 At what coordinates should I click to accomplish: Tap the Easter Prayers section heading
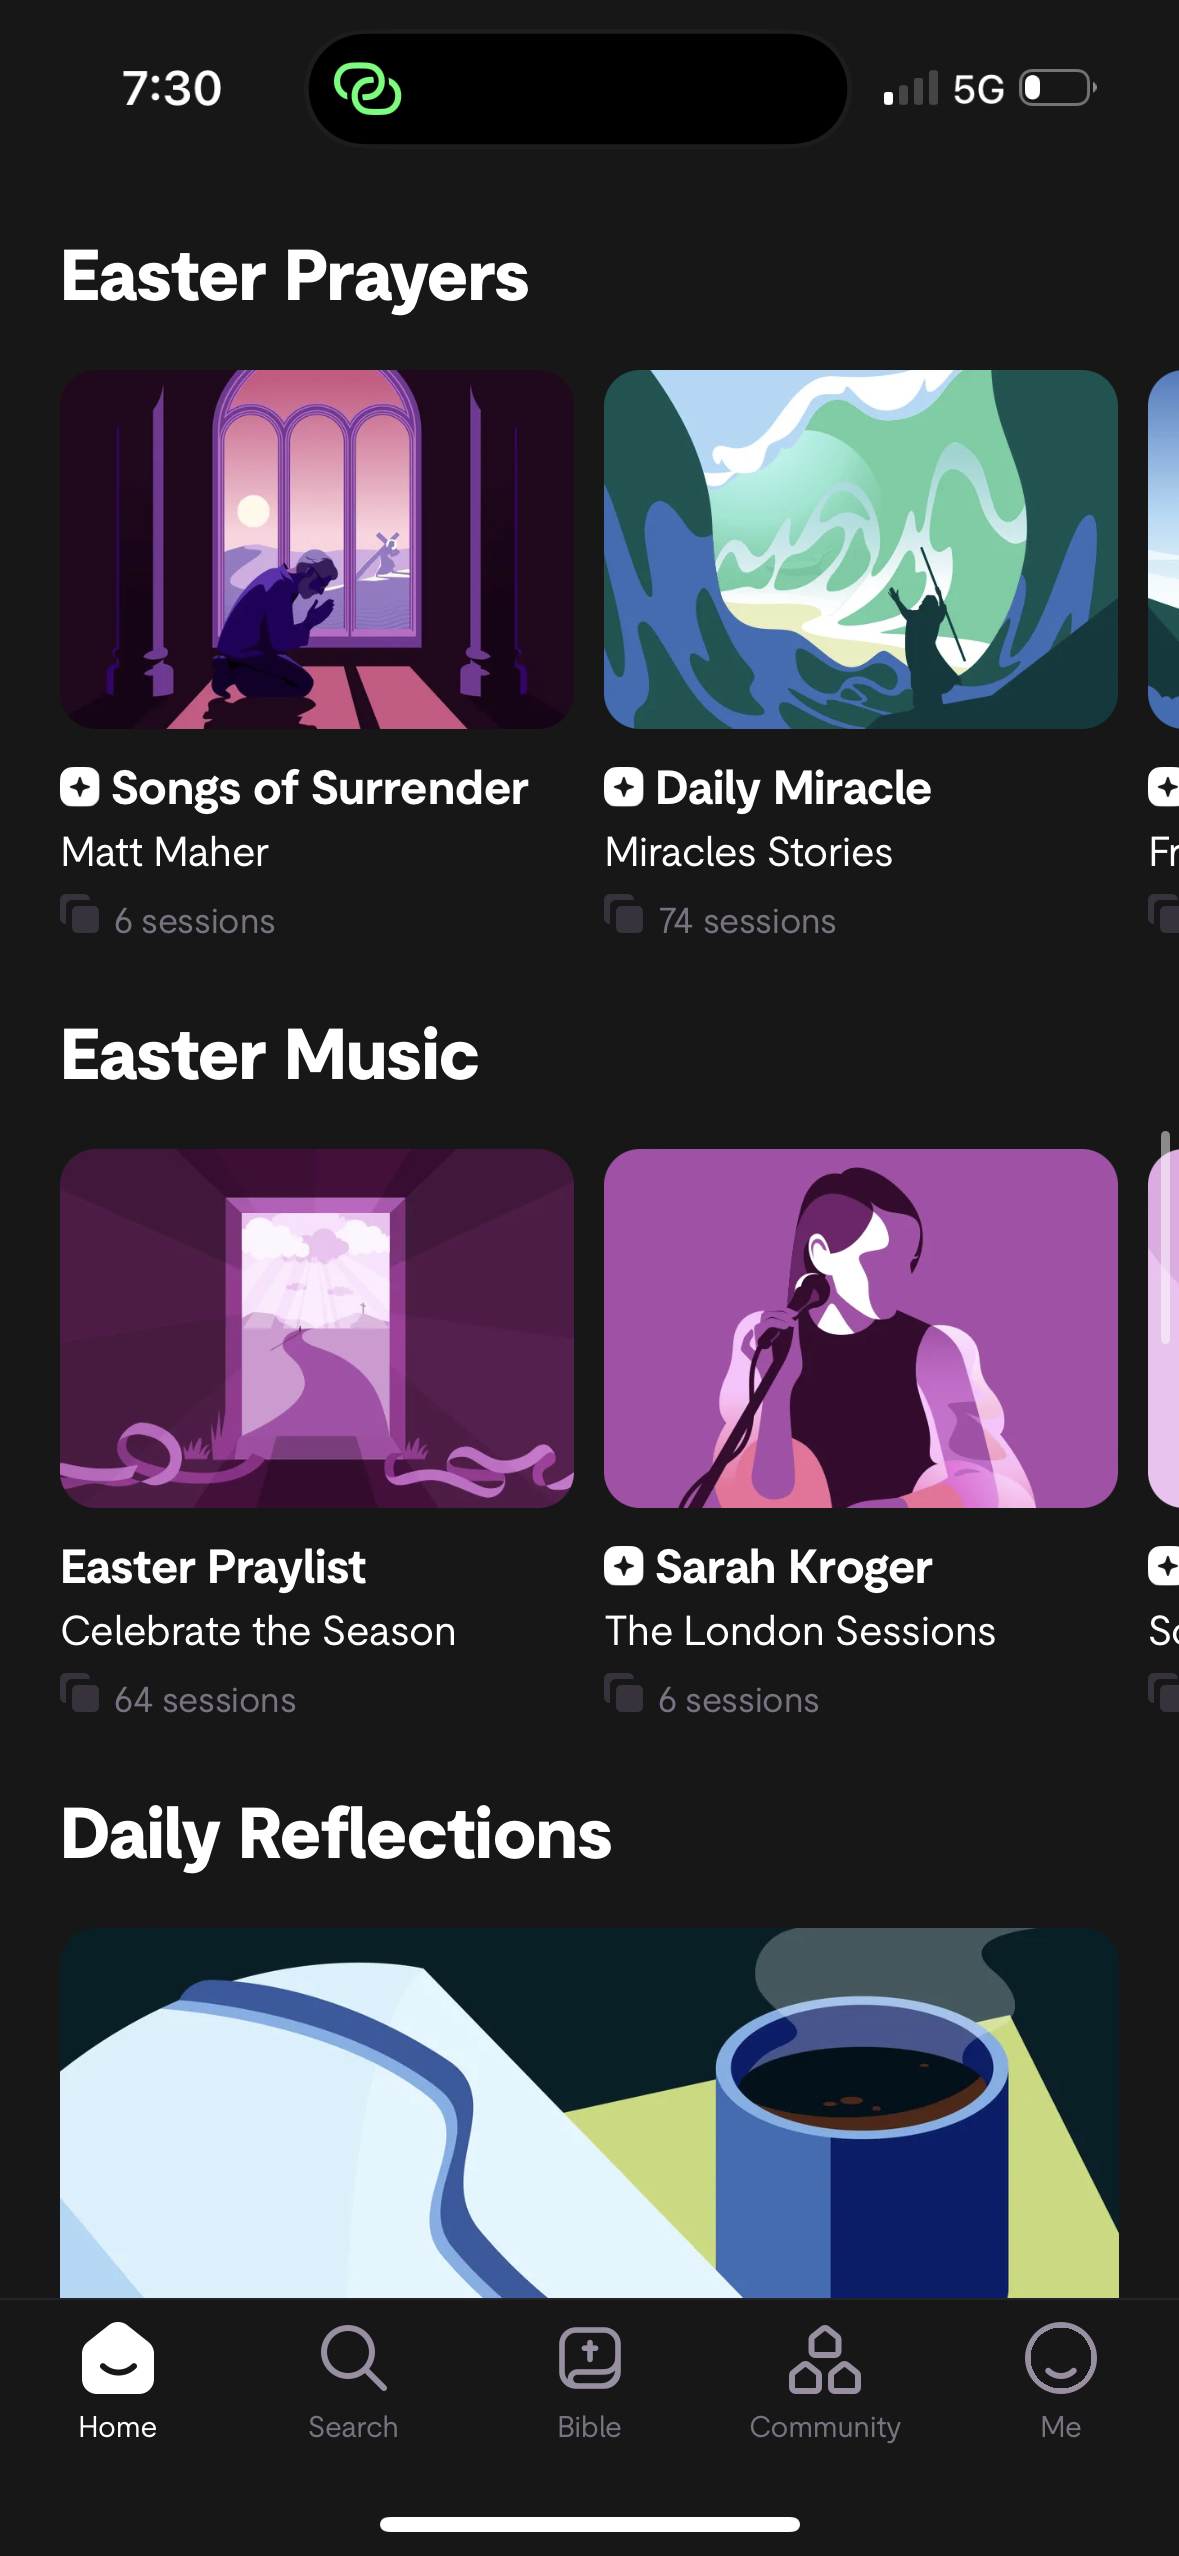point(295,276)
